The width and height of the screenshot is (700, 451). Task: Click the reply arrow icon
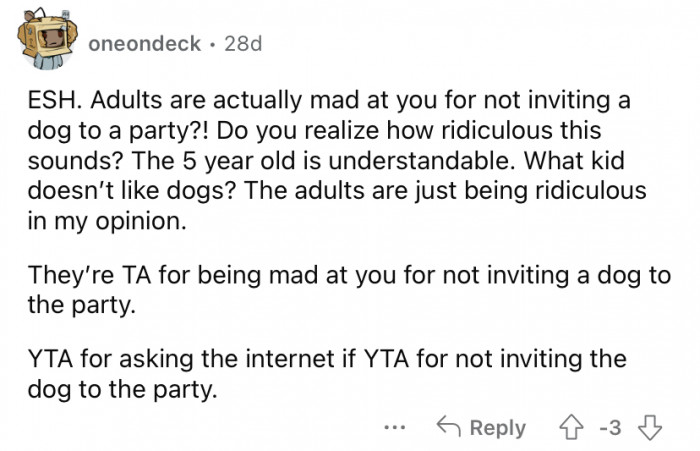pyautogui.click(x=450, y=427)
